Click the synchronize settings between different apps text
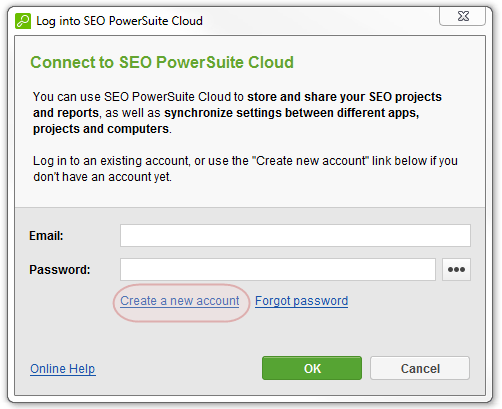This screenshot has width=502, height=409. 291,113
